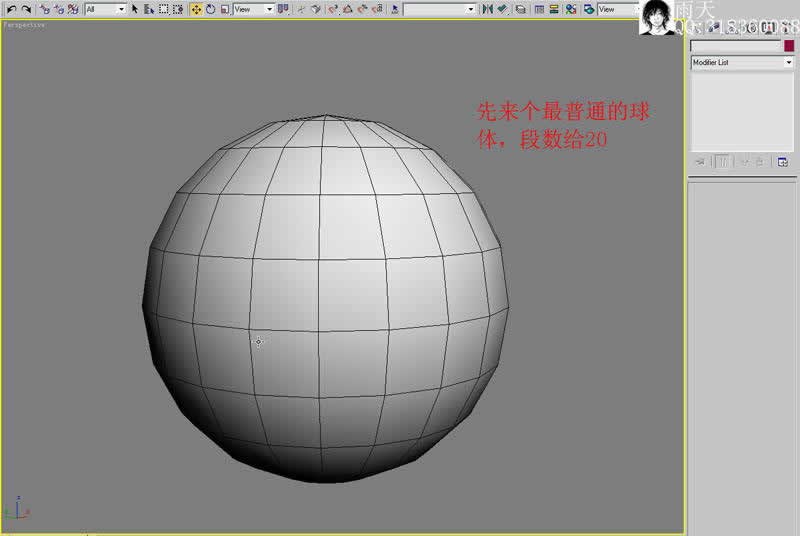Click the Remove Modifier icon
The image size is (800, 536).
760,162
